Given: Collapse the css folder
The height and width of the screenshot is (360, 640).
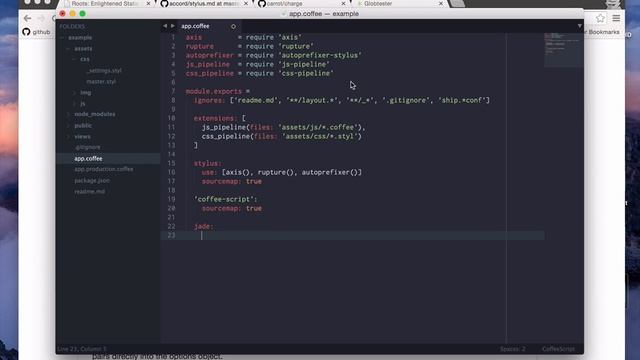Looking at the screenshot, I should [x=74, y=59].
